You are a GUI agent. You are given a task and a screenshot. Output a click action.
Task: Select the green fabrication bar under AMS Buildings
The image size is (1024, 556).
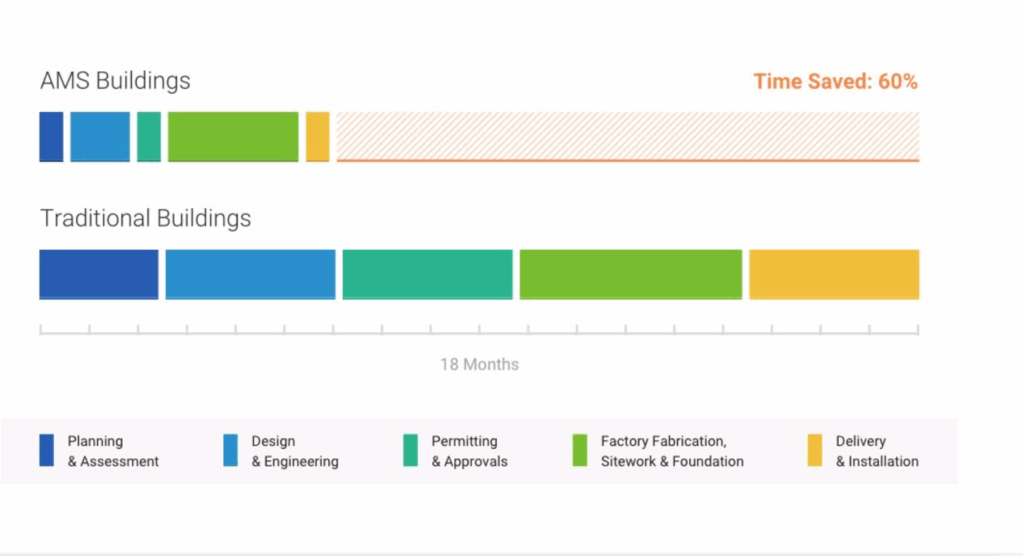pos(233,137)
